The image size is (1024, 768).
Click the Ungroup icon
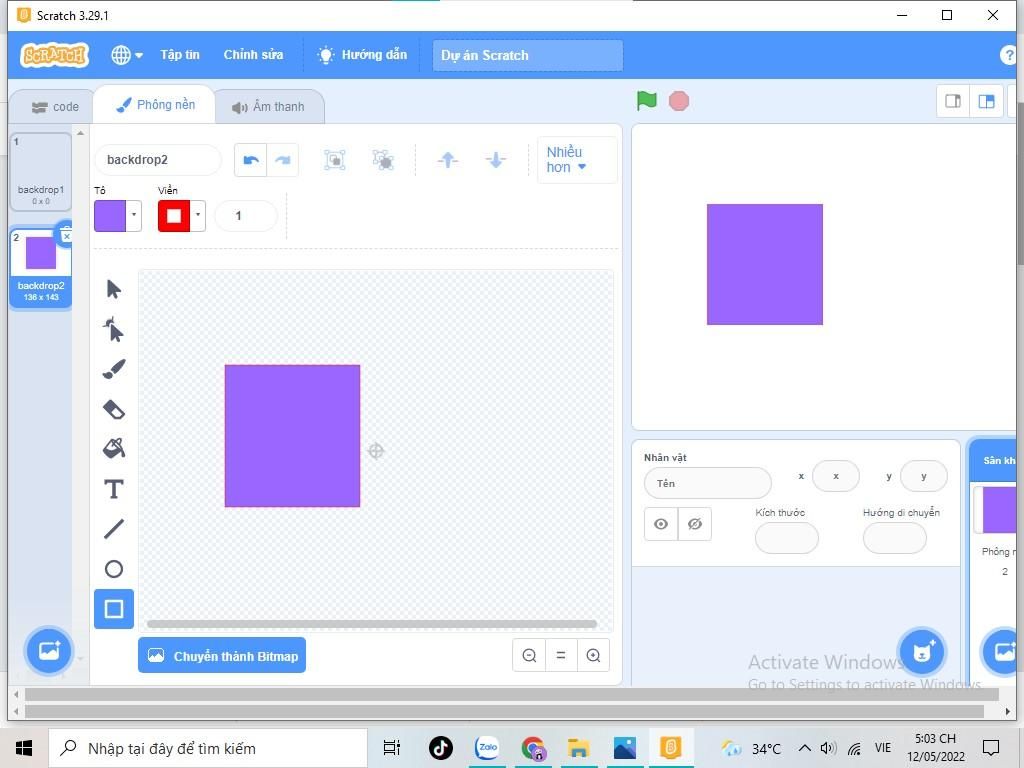pyautogui.click(x=383, y=160)
